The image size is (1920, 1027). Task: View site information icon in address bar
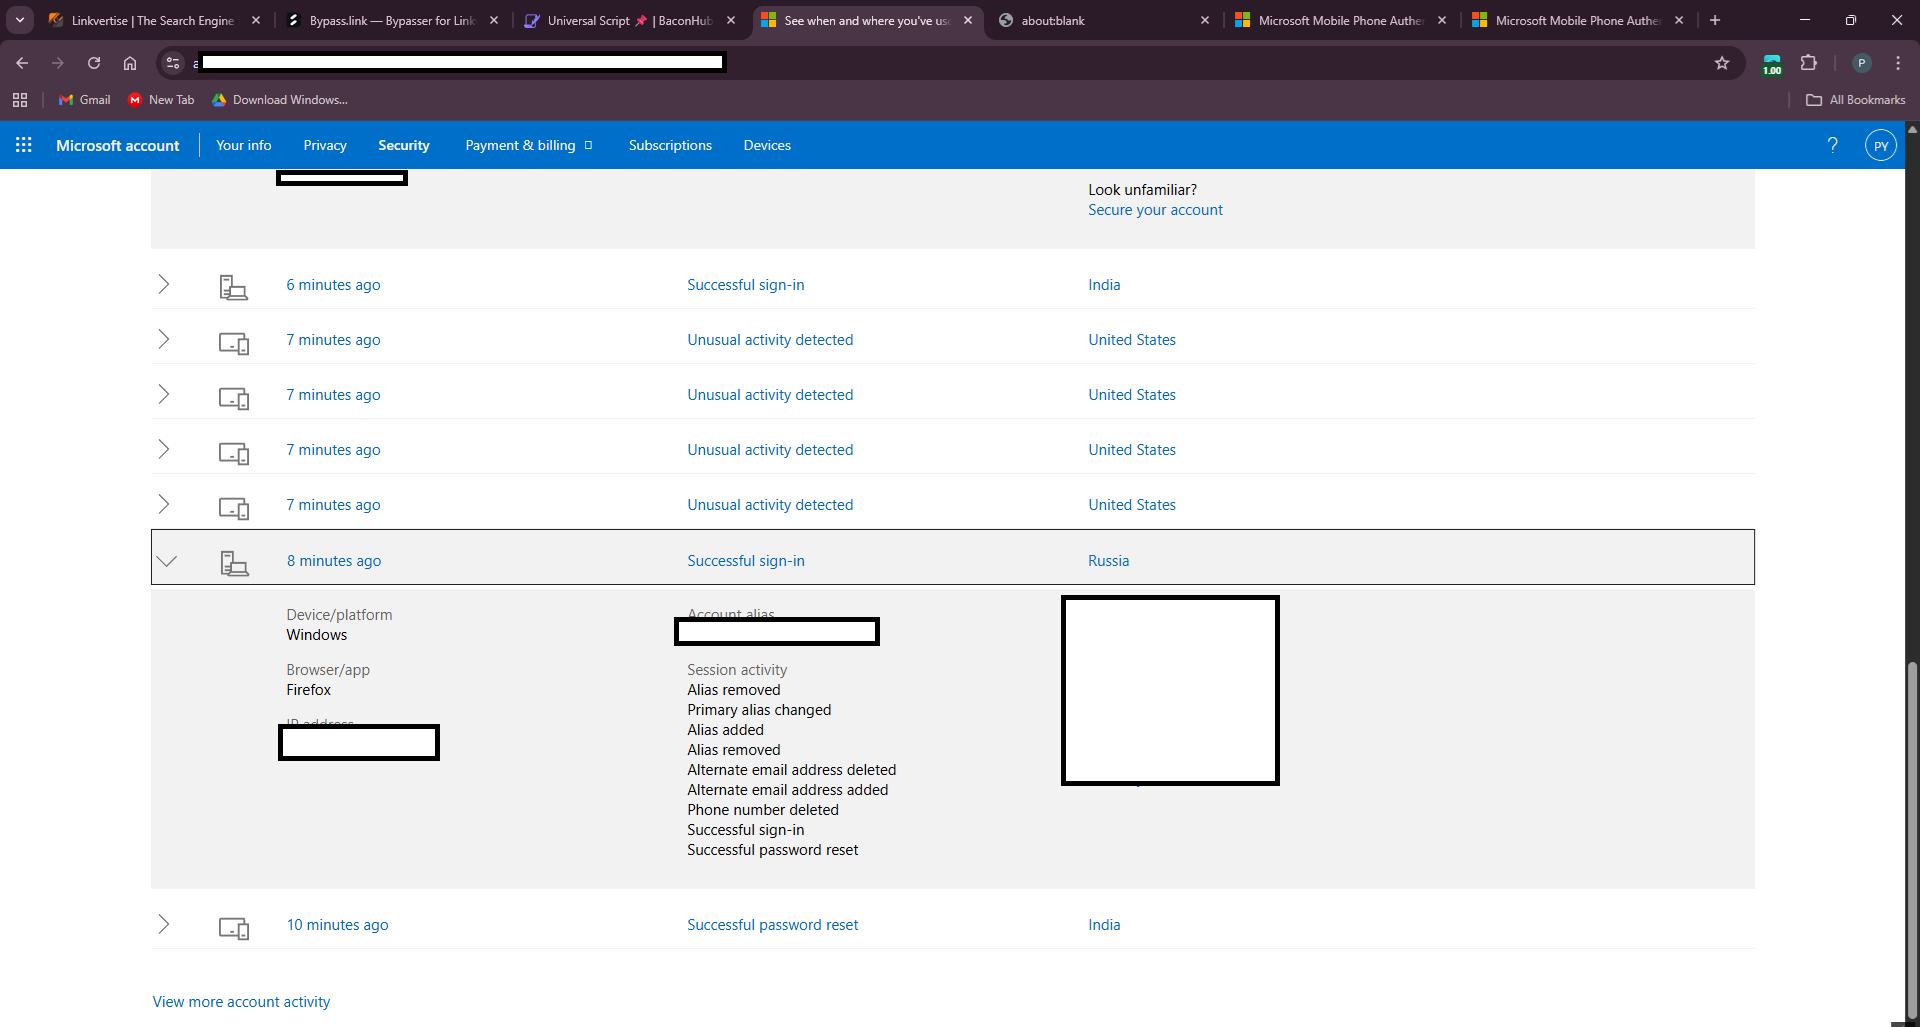[x=173, y=63]
